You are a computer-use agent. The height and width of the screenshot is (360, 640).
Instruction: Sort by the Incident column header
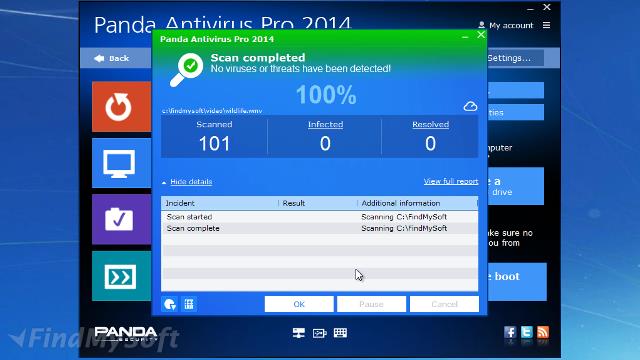tap(220, 203)
